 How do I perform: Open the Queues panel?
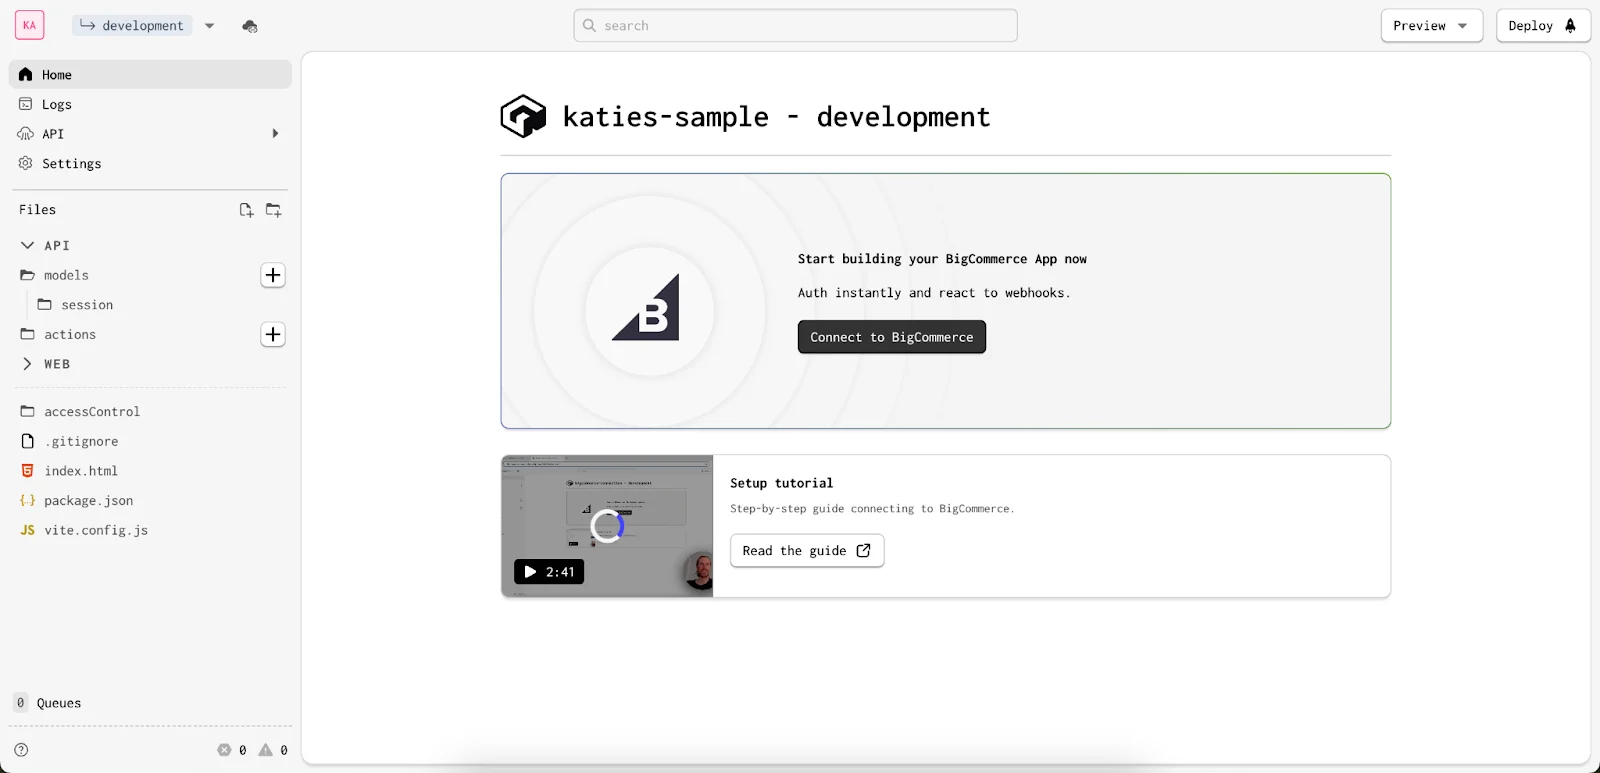pos(48,703)
